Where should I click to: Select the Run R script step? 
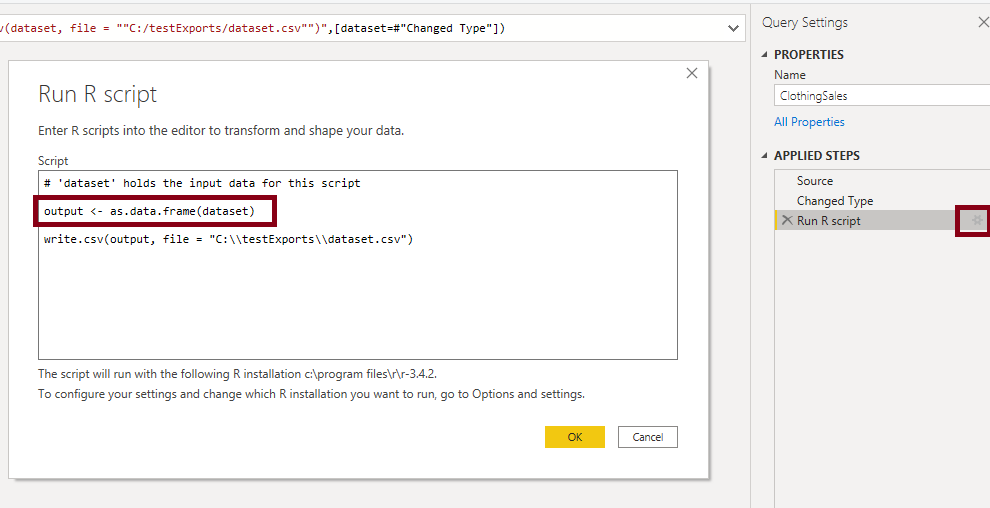point(828,221)
